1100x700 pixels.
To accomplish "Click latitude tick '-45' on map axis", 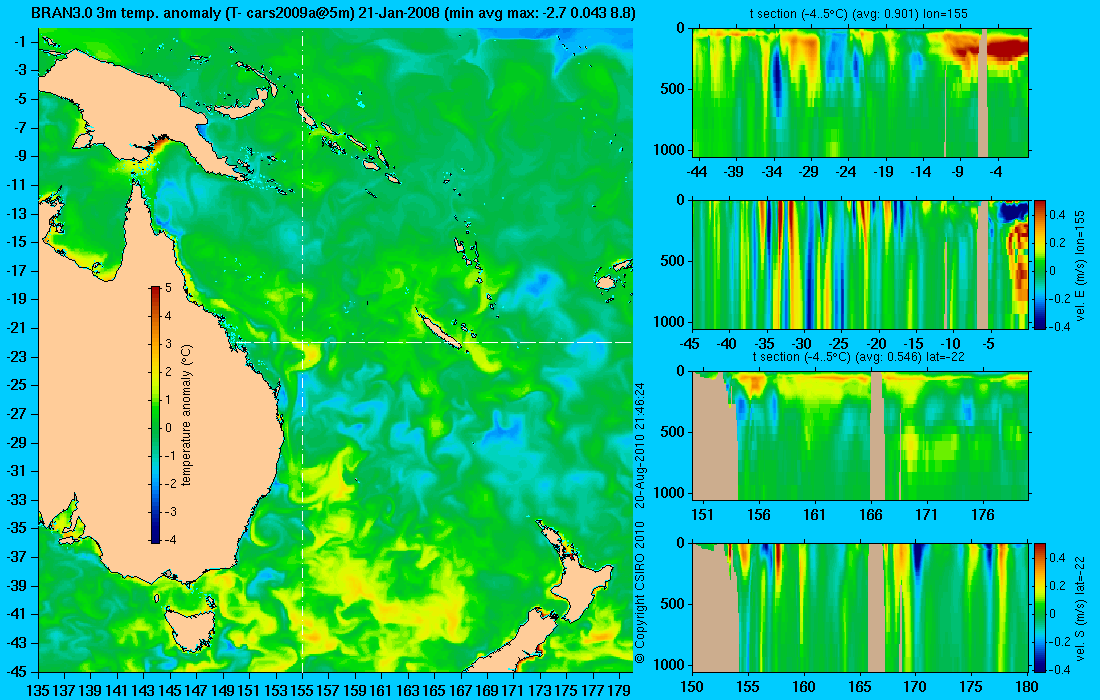I will tap(17, 671).
